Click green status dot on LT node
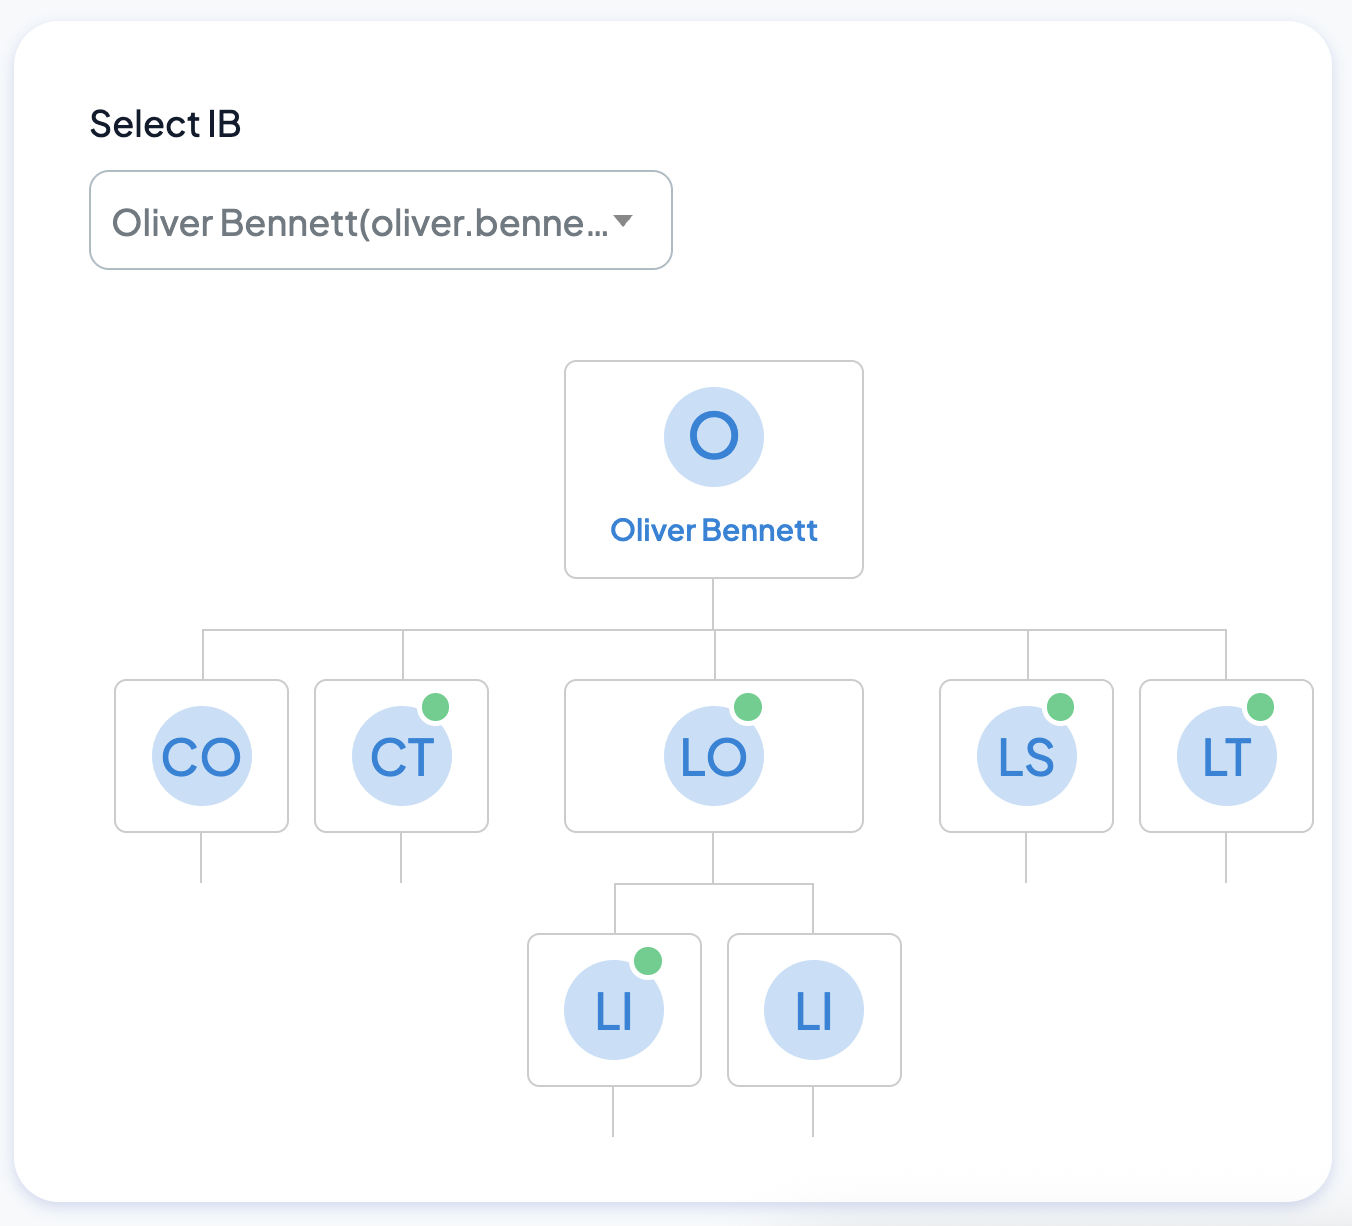This screenshot has width=1352, height=1226. (x=1260, y=707)
